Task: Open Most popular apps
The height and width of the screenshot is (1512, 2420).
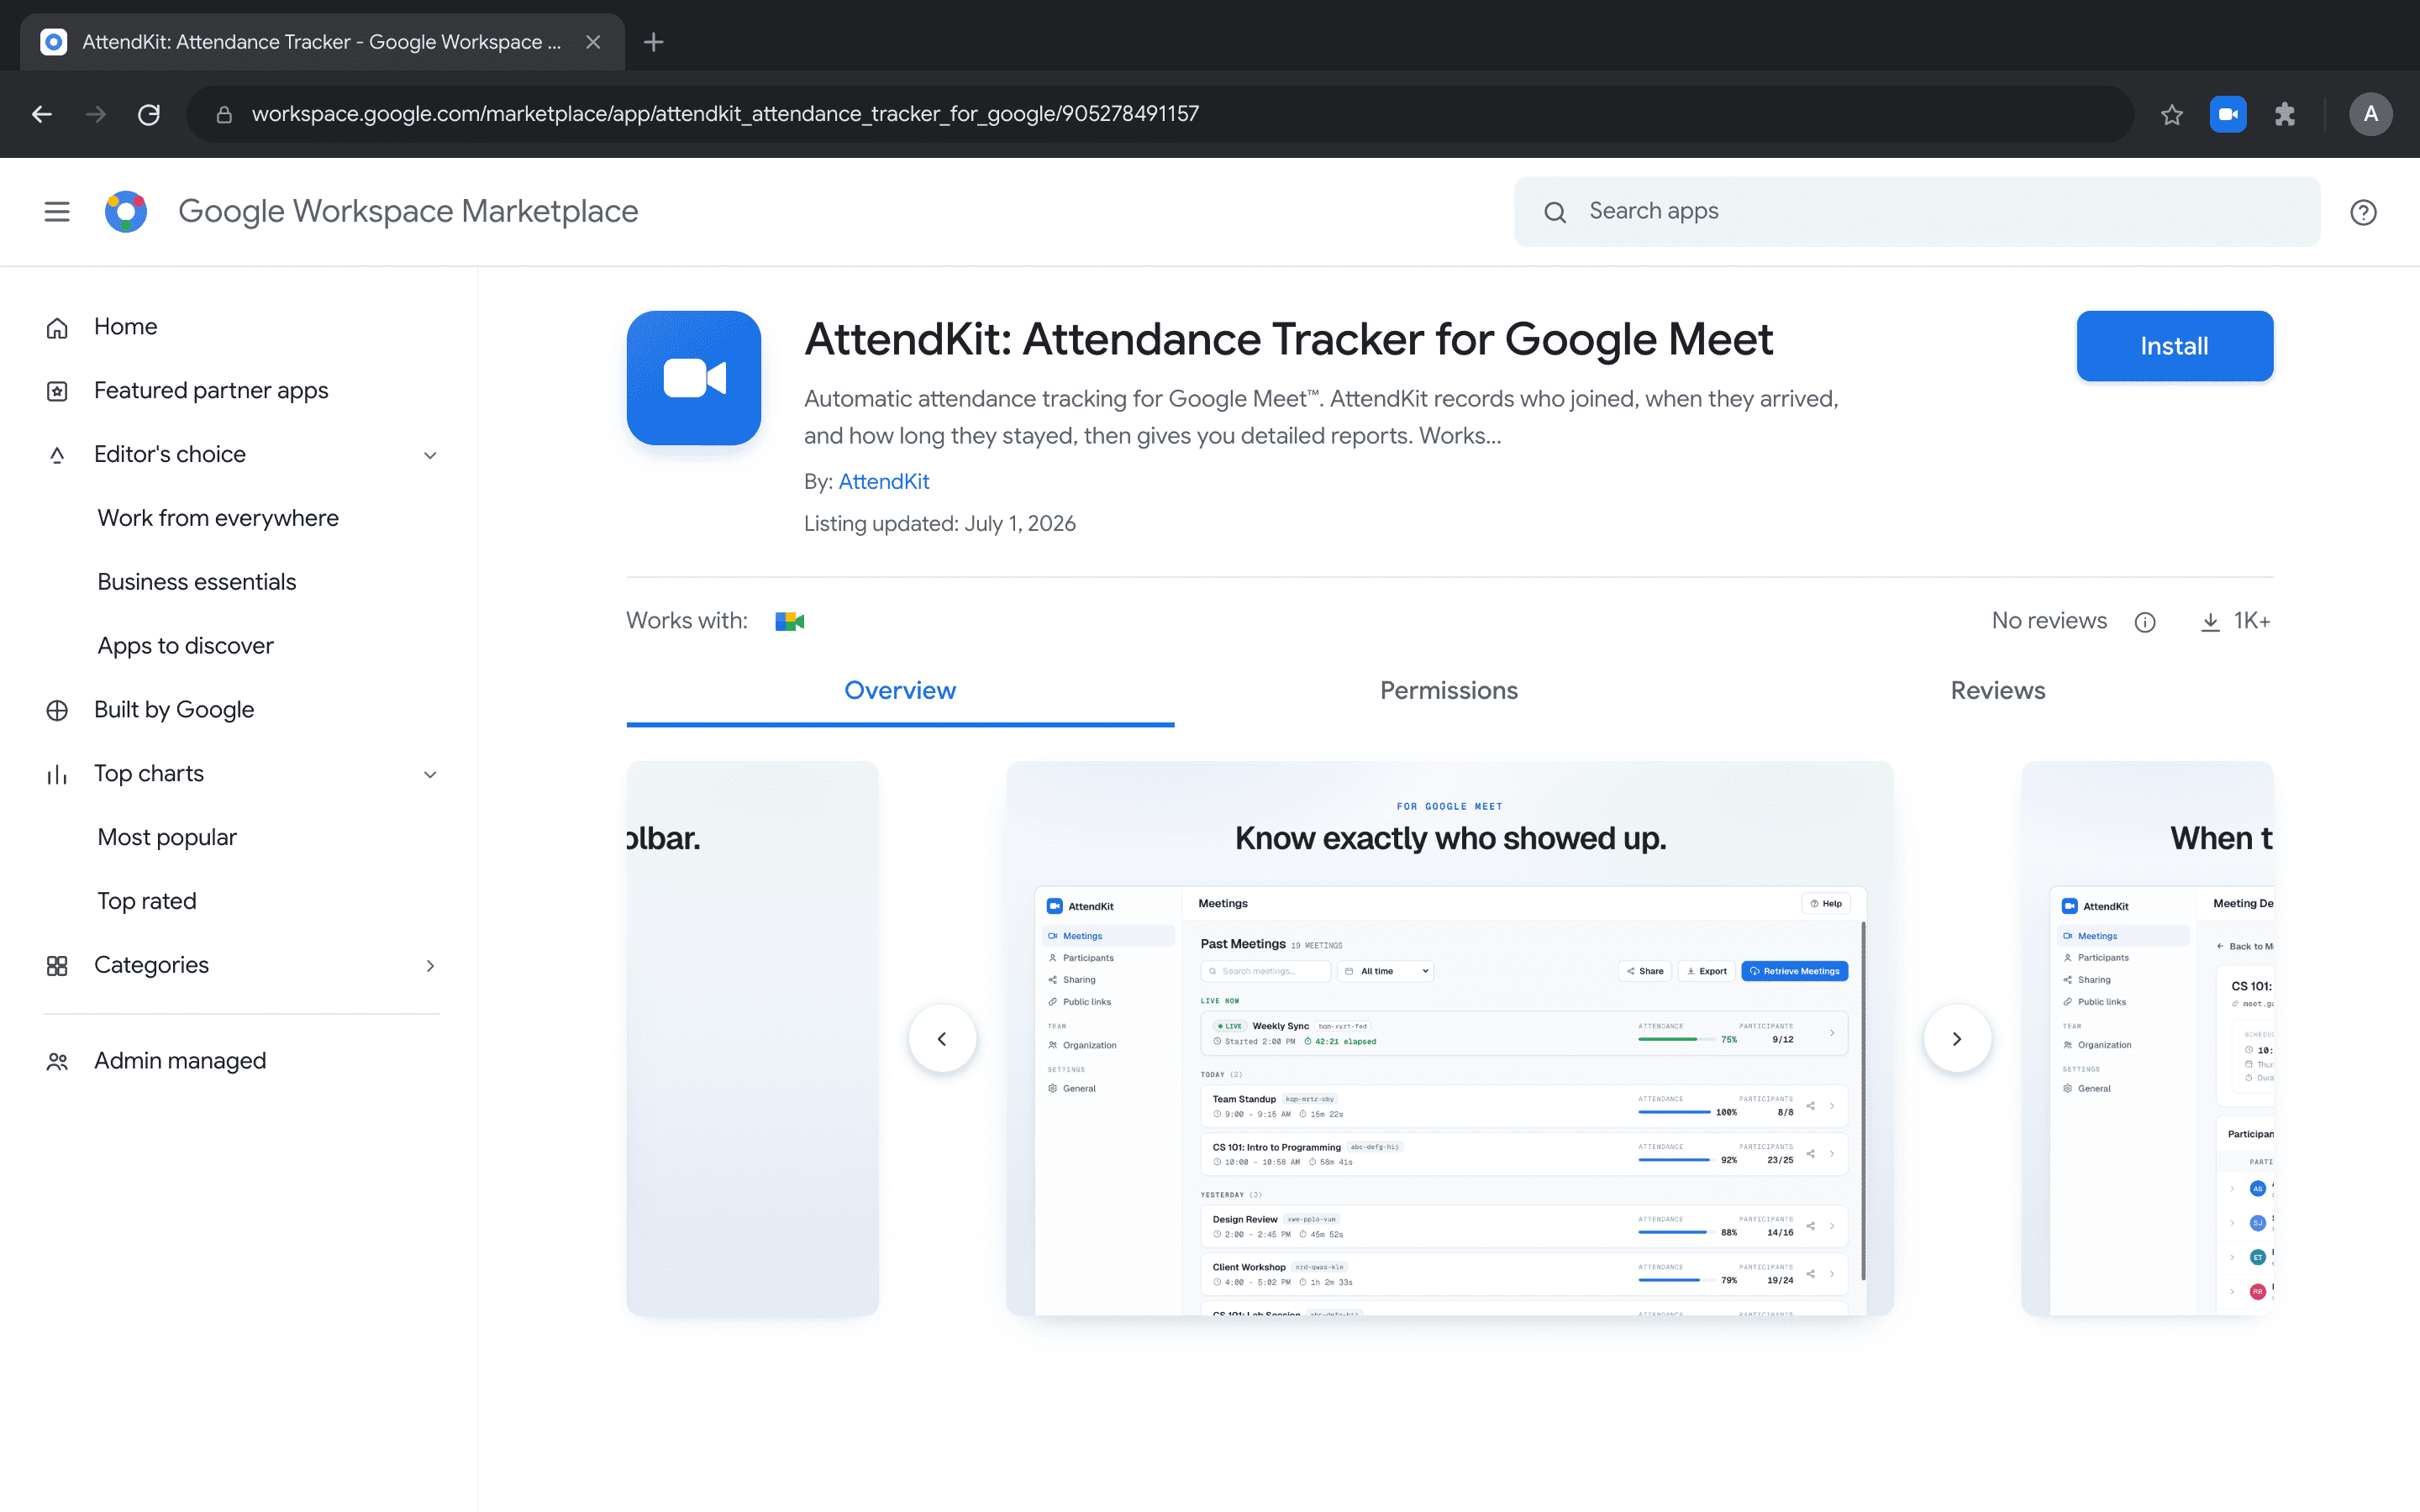Action: pos(167,837)
